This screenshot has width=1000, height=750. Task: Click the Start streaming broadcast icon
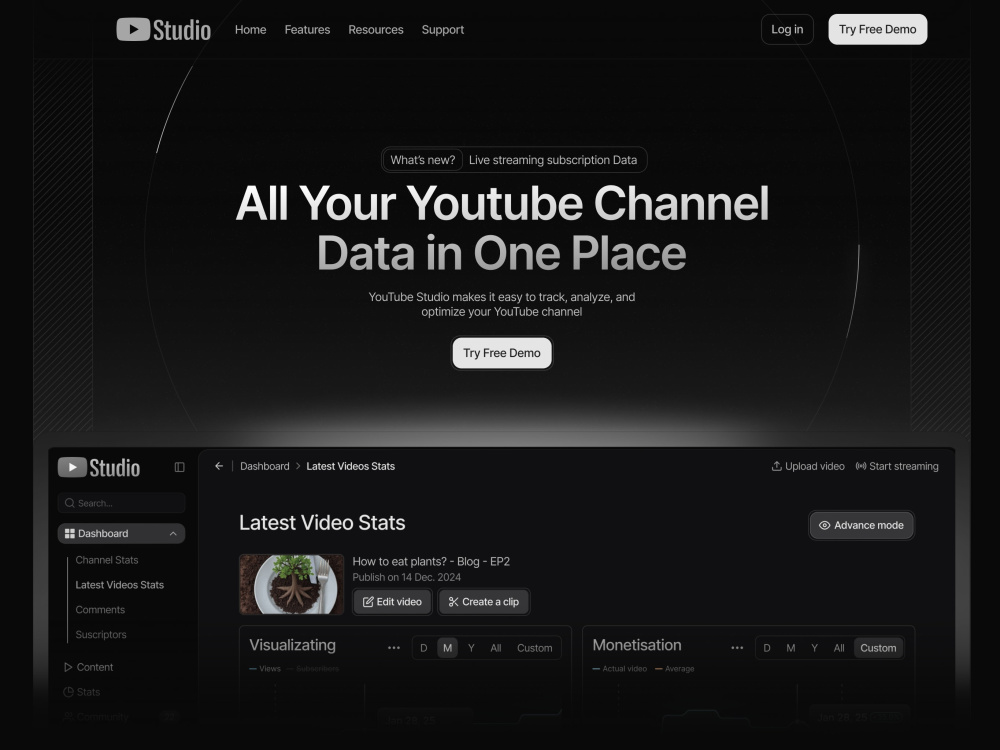pyautogui.click(x=861, y=466)
